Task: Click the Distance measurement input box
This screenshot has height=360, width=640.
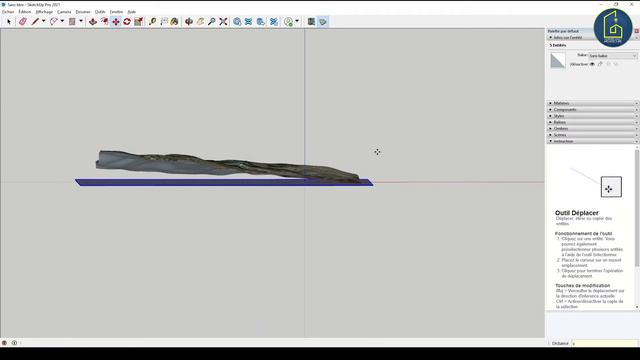Action: click(x=604, y=343)
